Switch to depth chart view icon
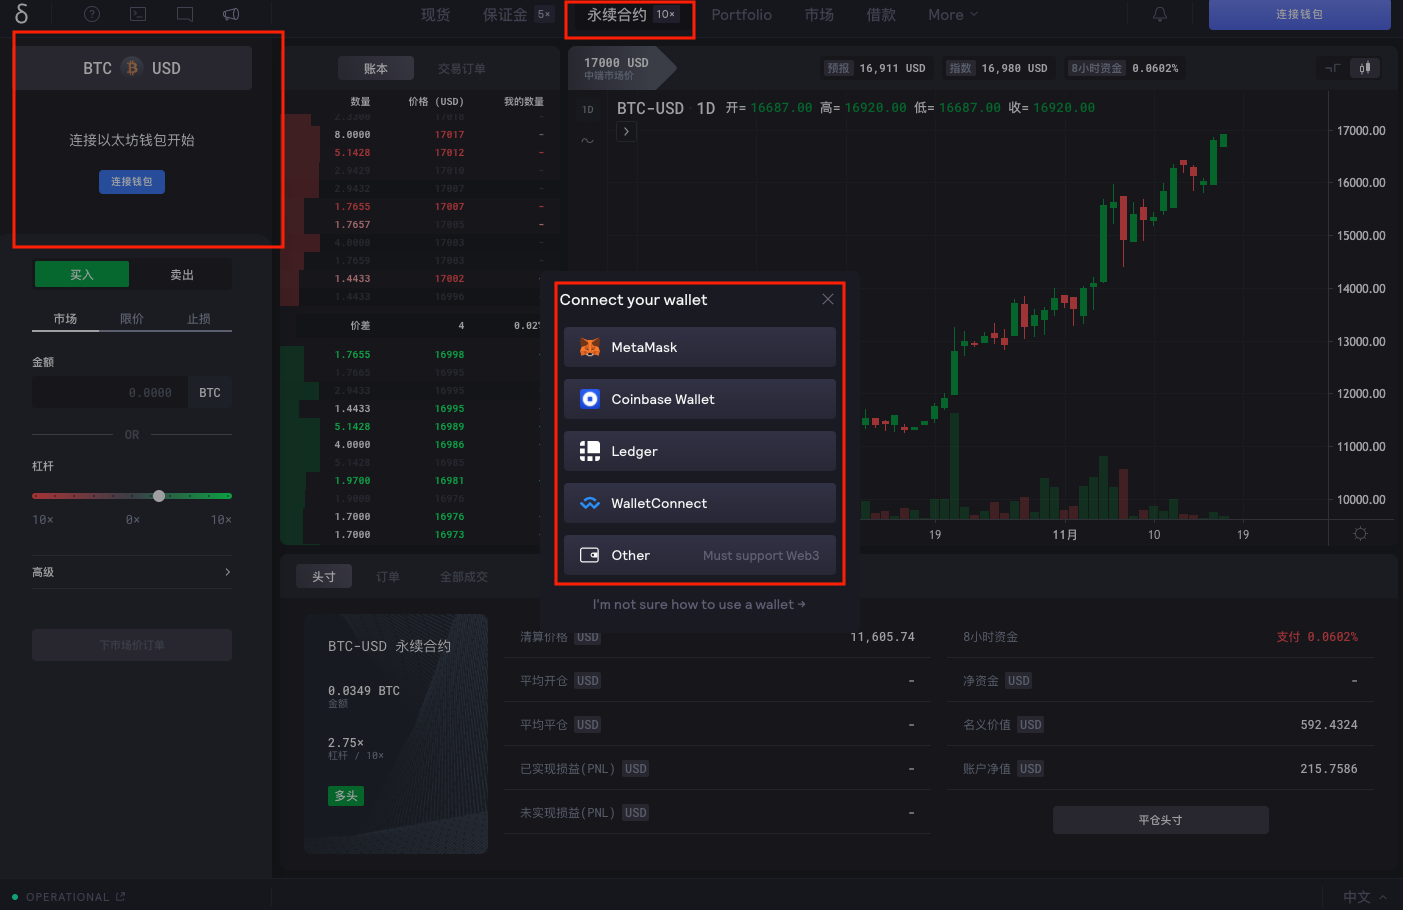The width and height of the screenshot is (1403, 910). (1333, 68)
